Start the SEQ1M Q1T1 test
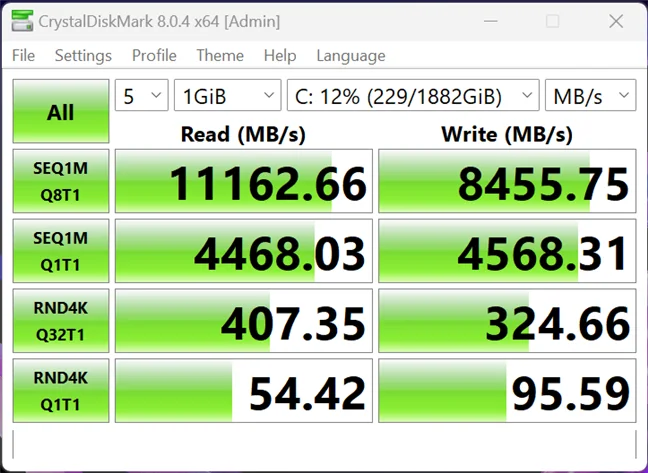Viewport: 648px width, 473px height. click(x=61, y=251)
